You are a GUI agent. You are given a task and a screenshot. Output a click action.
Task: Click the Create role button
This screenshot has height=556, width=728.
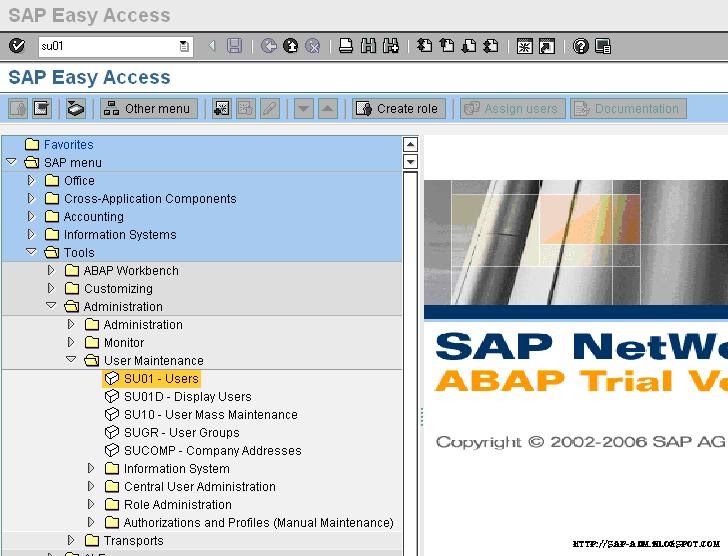[x=399, y=109]
